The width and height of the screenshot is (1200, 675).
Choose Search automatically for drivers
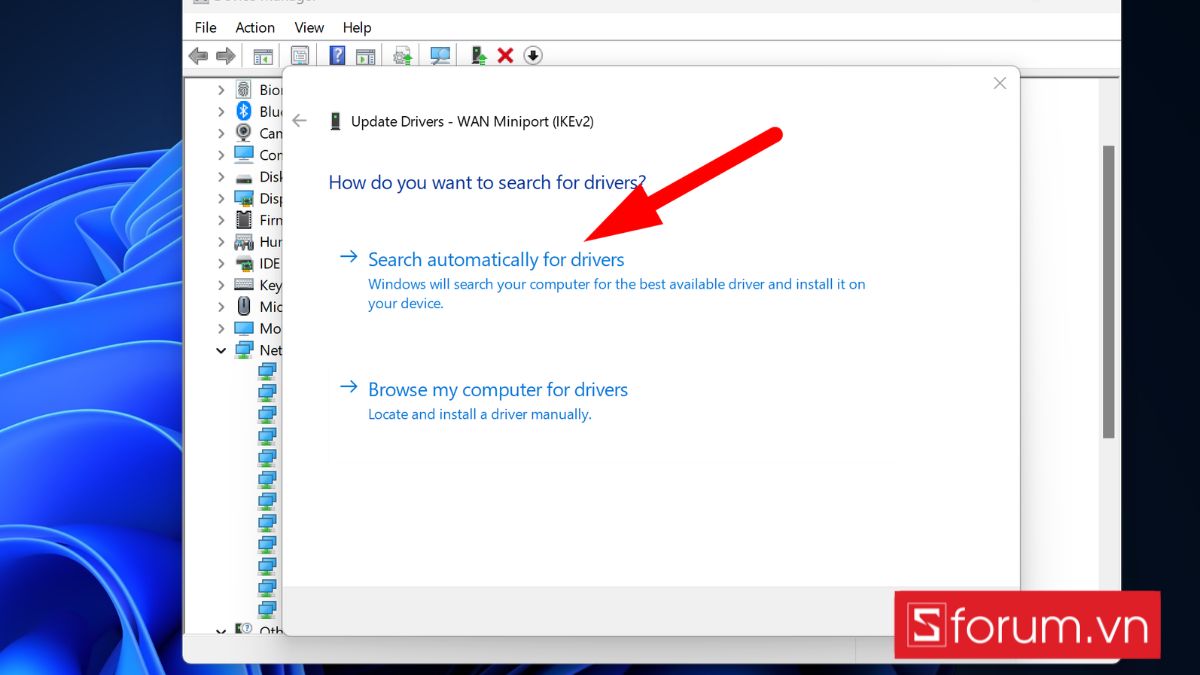coord(496,260)
